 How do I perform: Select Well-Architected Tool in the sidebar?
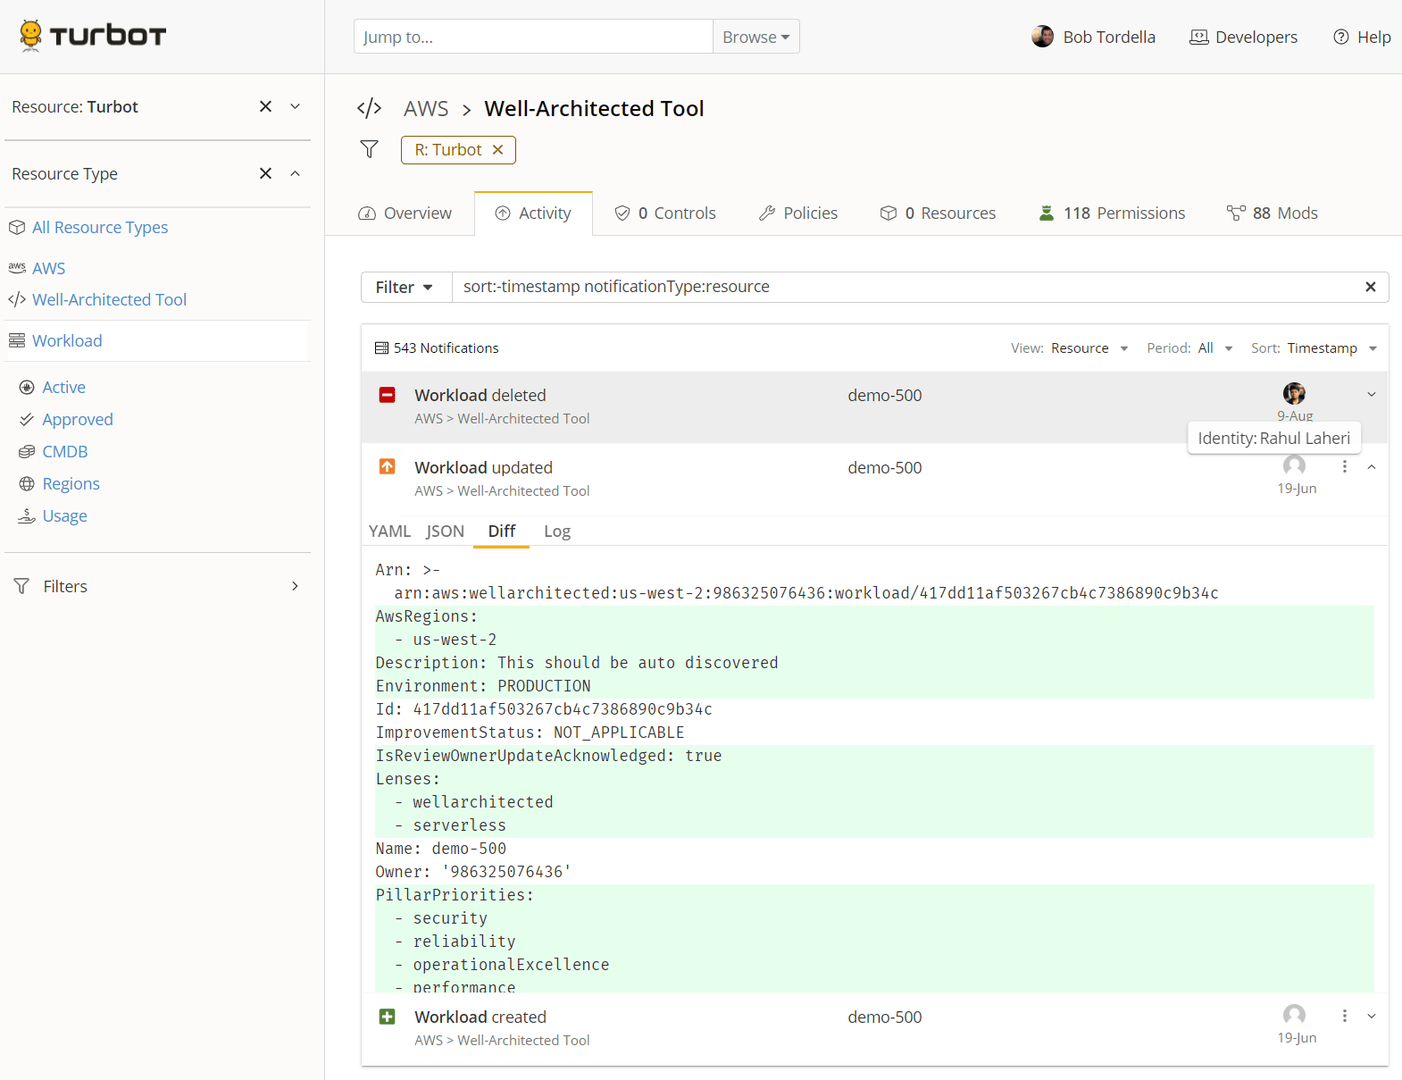pyautogui.click(x=109, y=299)
